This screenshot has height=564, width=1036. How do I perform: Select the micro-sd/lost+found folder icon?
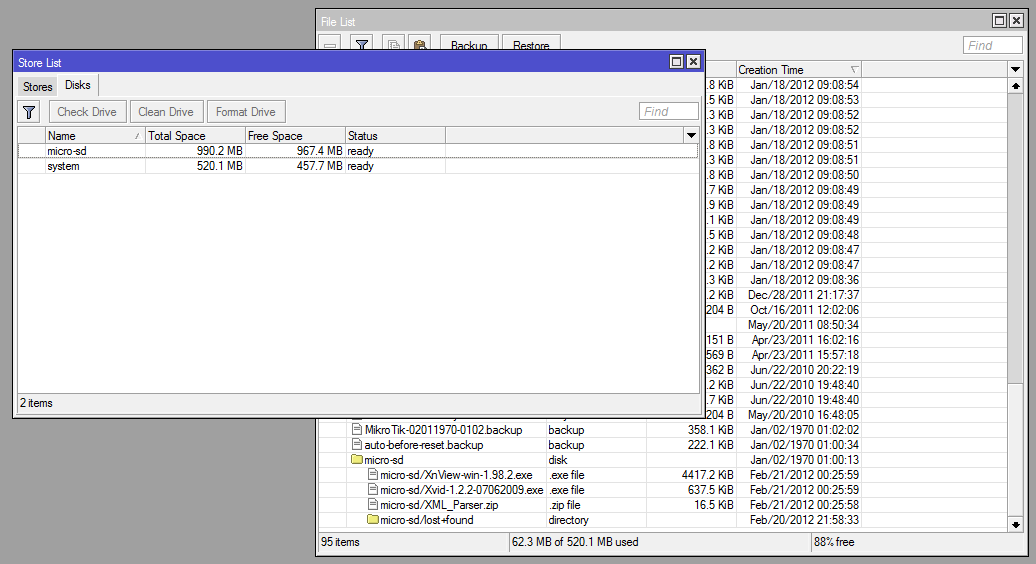(x=373, y=520)
